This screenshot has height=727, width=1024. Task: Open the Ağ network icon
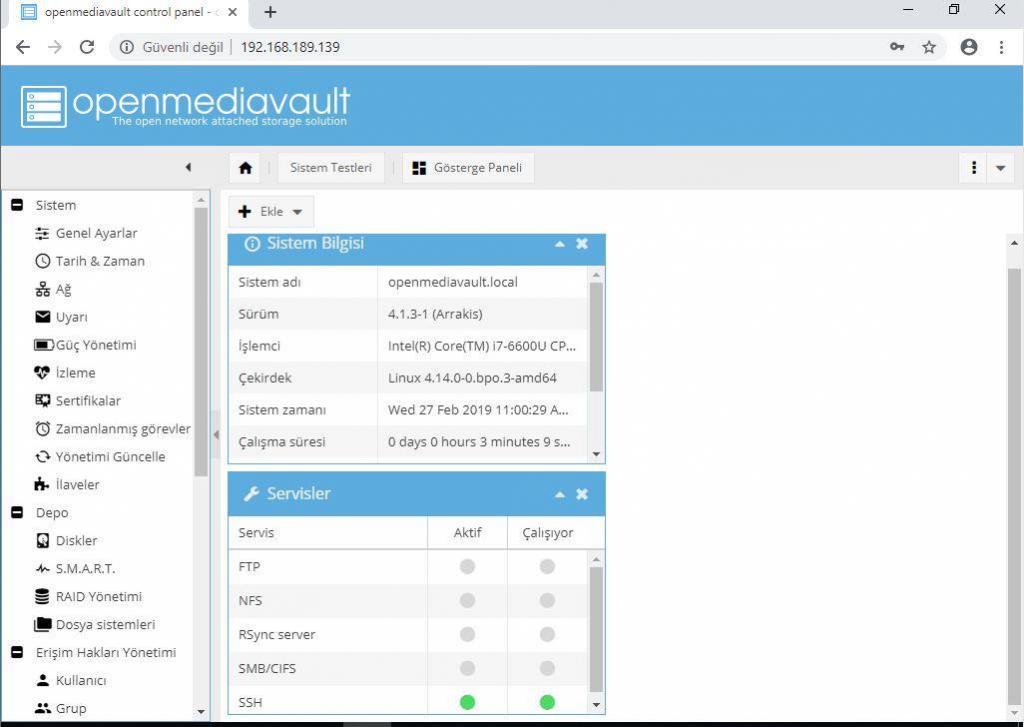click(x=42, y=289)
